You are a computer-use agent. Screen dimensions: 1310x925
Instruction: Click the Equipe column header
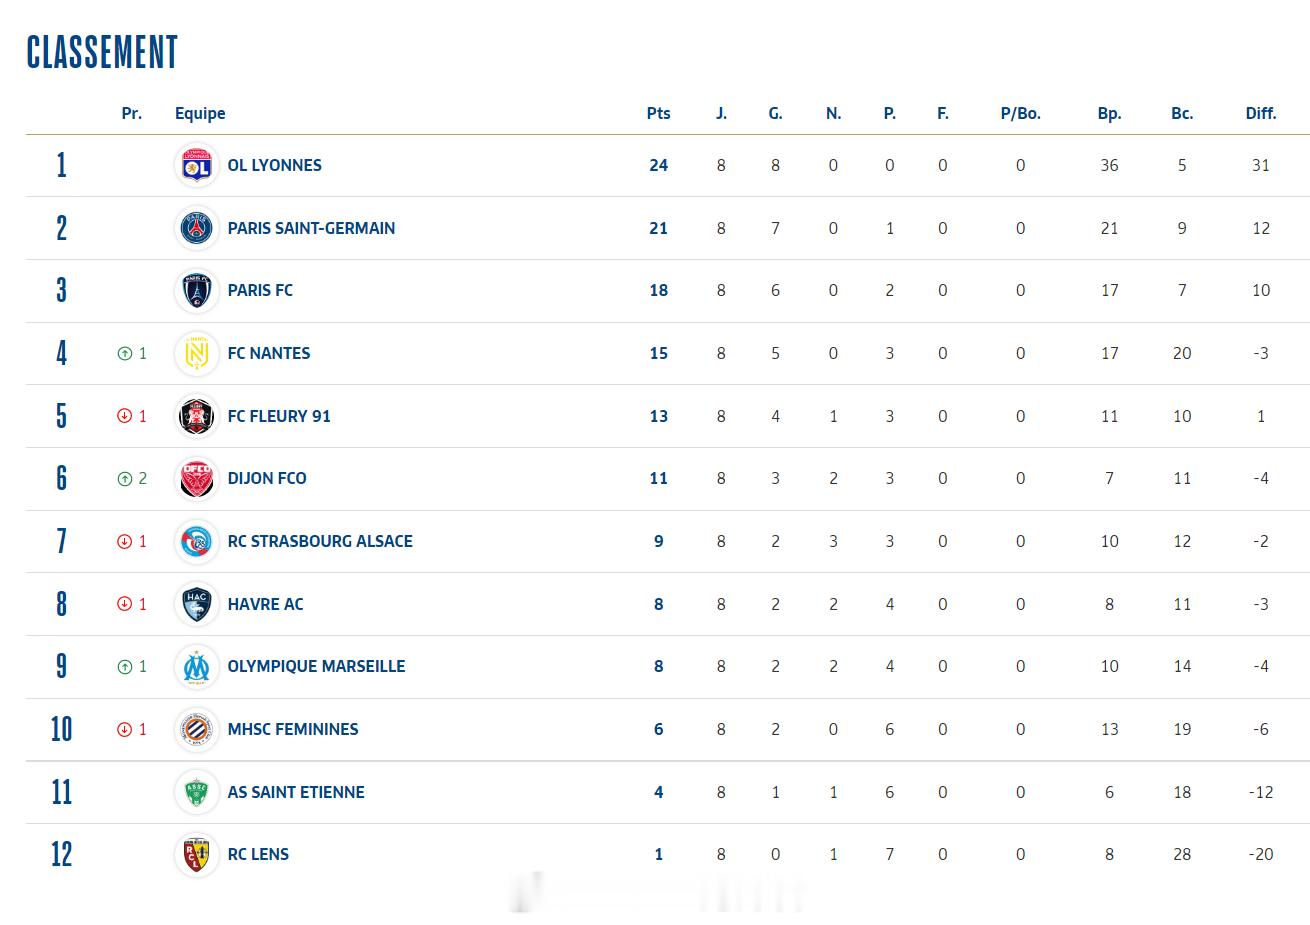pos(200,114)
